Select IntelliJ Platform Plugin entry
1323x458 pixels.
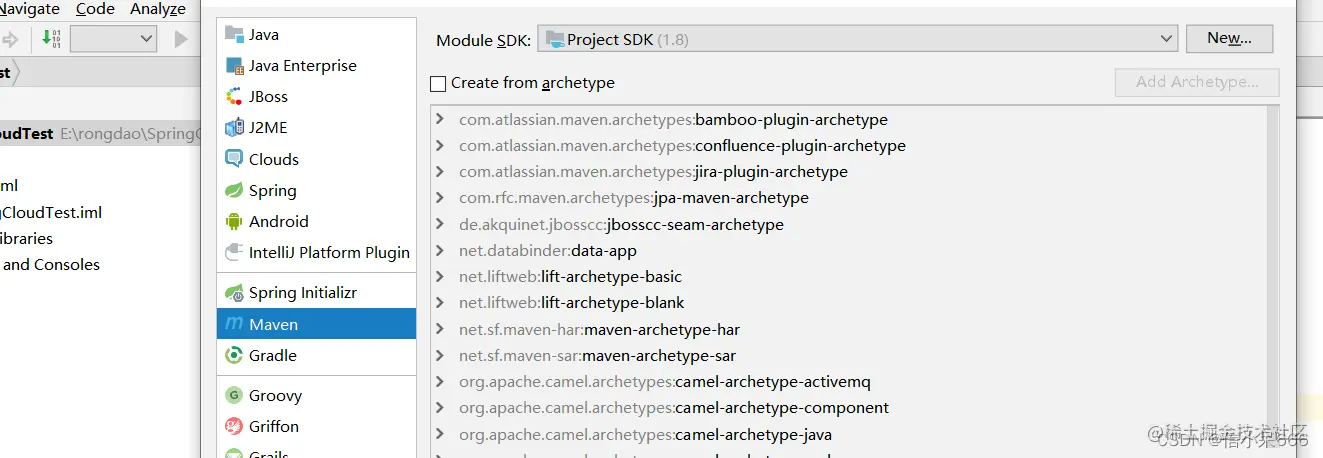316,253
